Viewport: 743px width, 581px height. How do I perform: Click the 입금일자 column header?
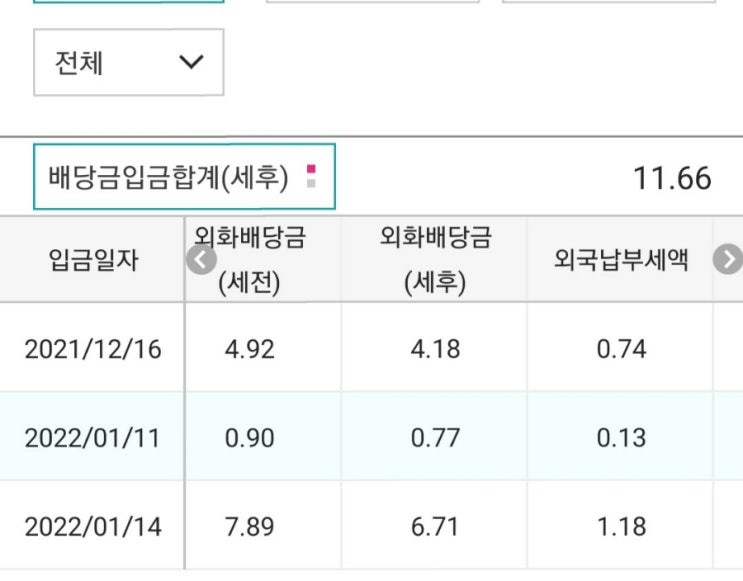point(93,261)
